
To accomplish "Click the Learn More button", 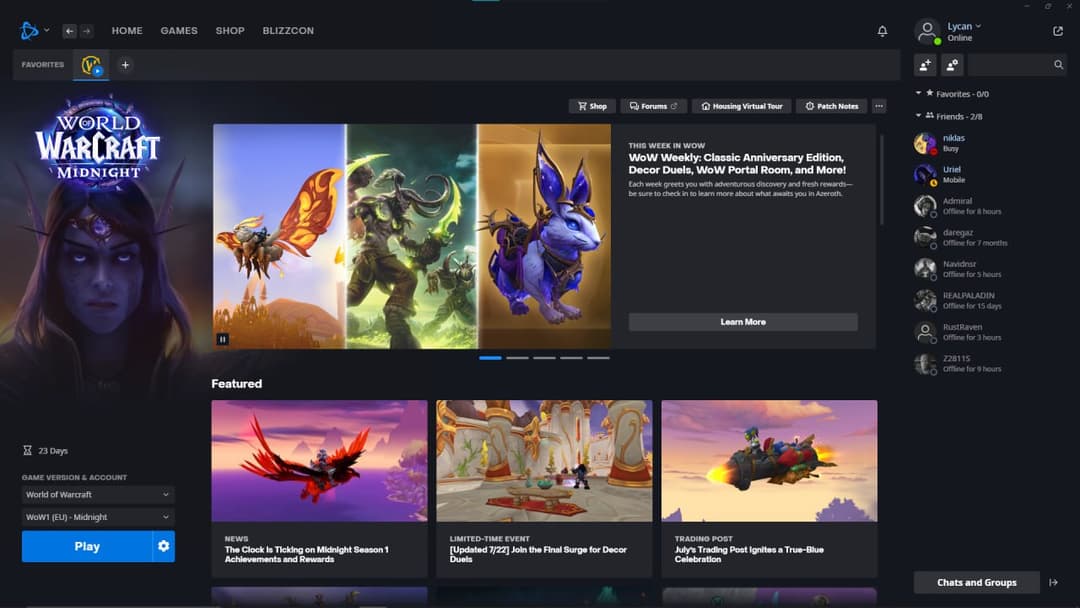I will (x=743, y=322).
